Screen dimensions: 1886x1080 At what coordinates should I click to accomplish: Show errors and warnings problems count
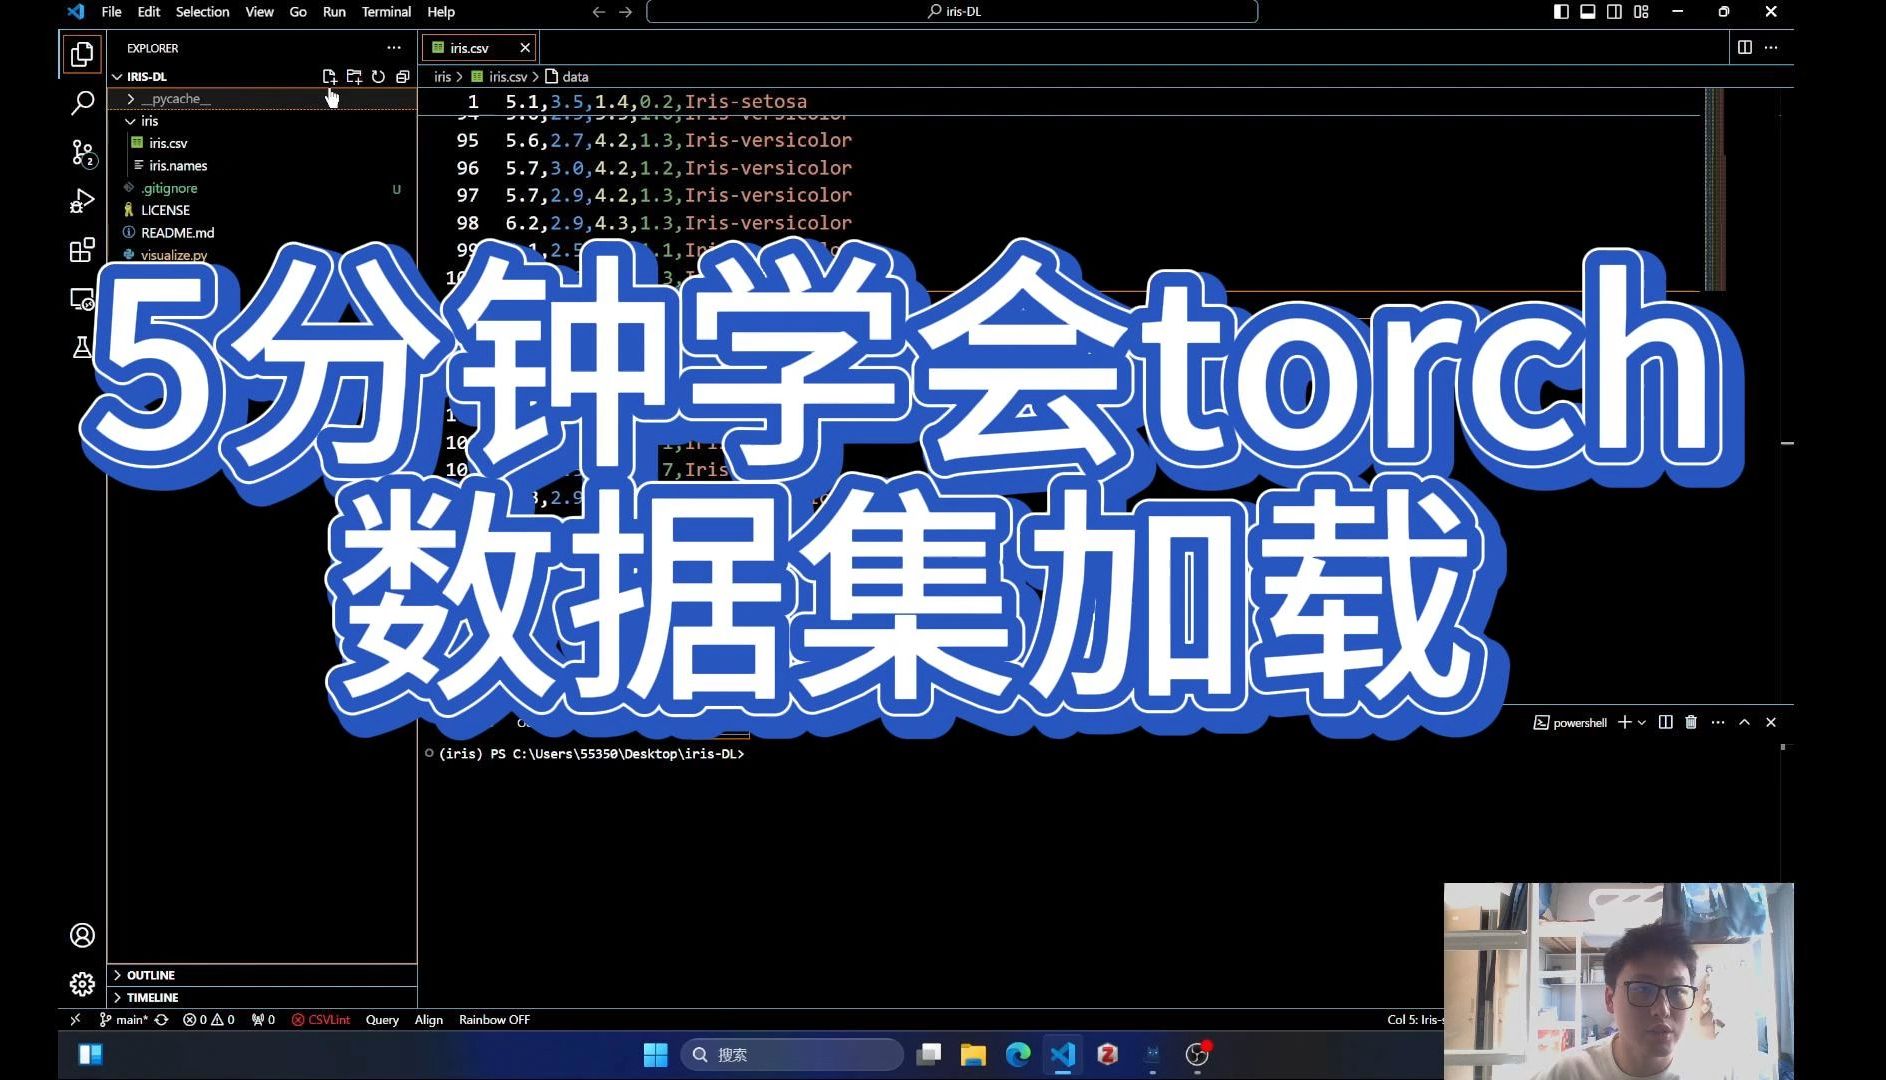click(209, 1020)
